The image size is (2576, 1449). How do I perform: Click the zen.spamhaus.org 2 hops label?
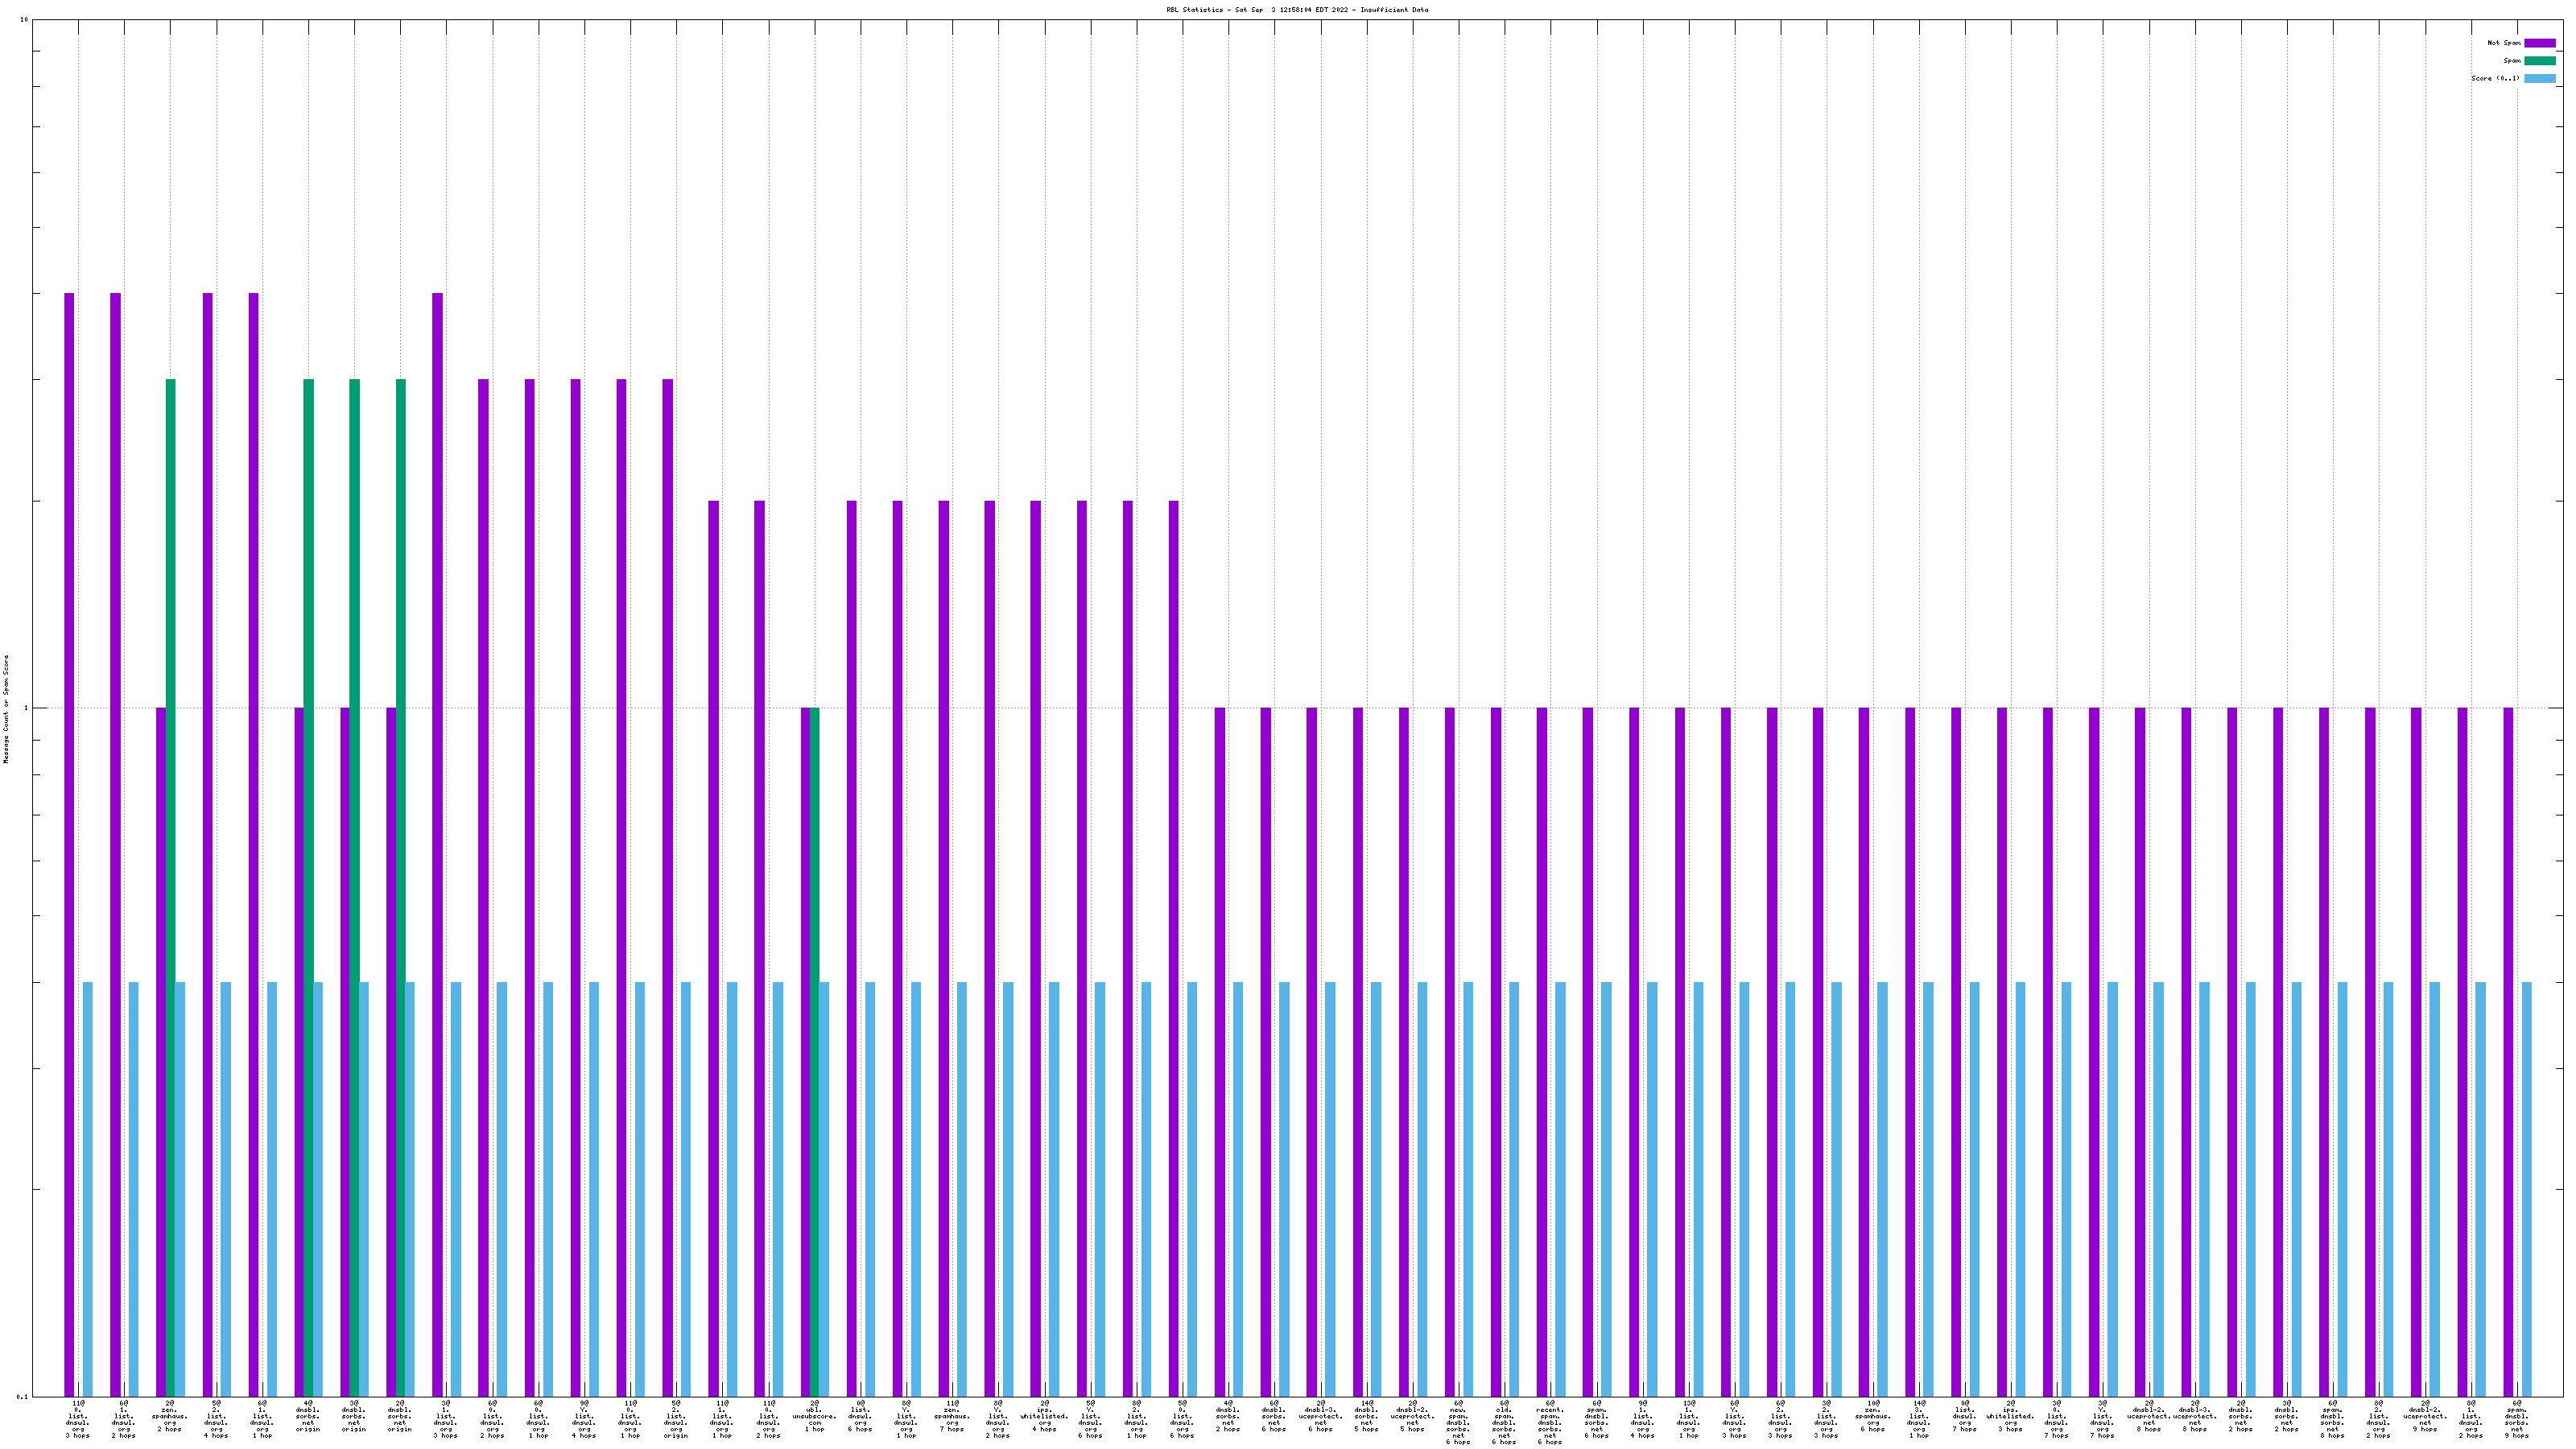tap(170, 1417)
